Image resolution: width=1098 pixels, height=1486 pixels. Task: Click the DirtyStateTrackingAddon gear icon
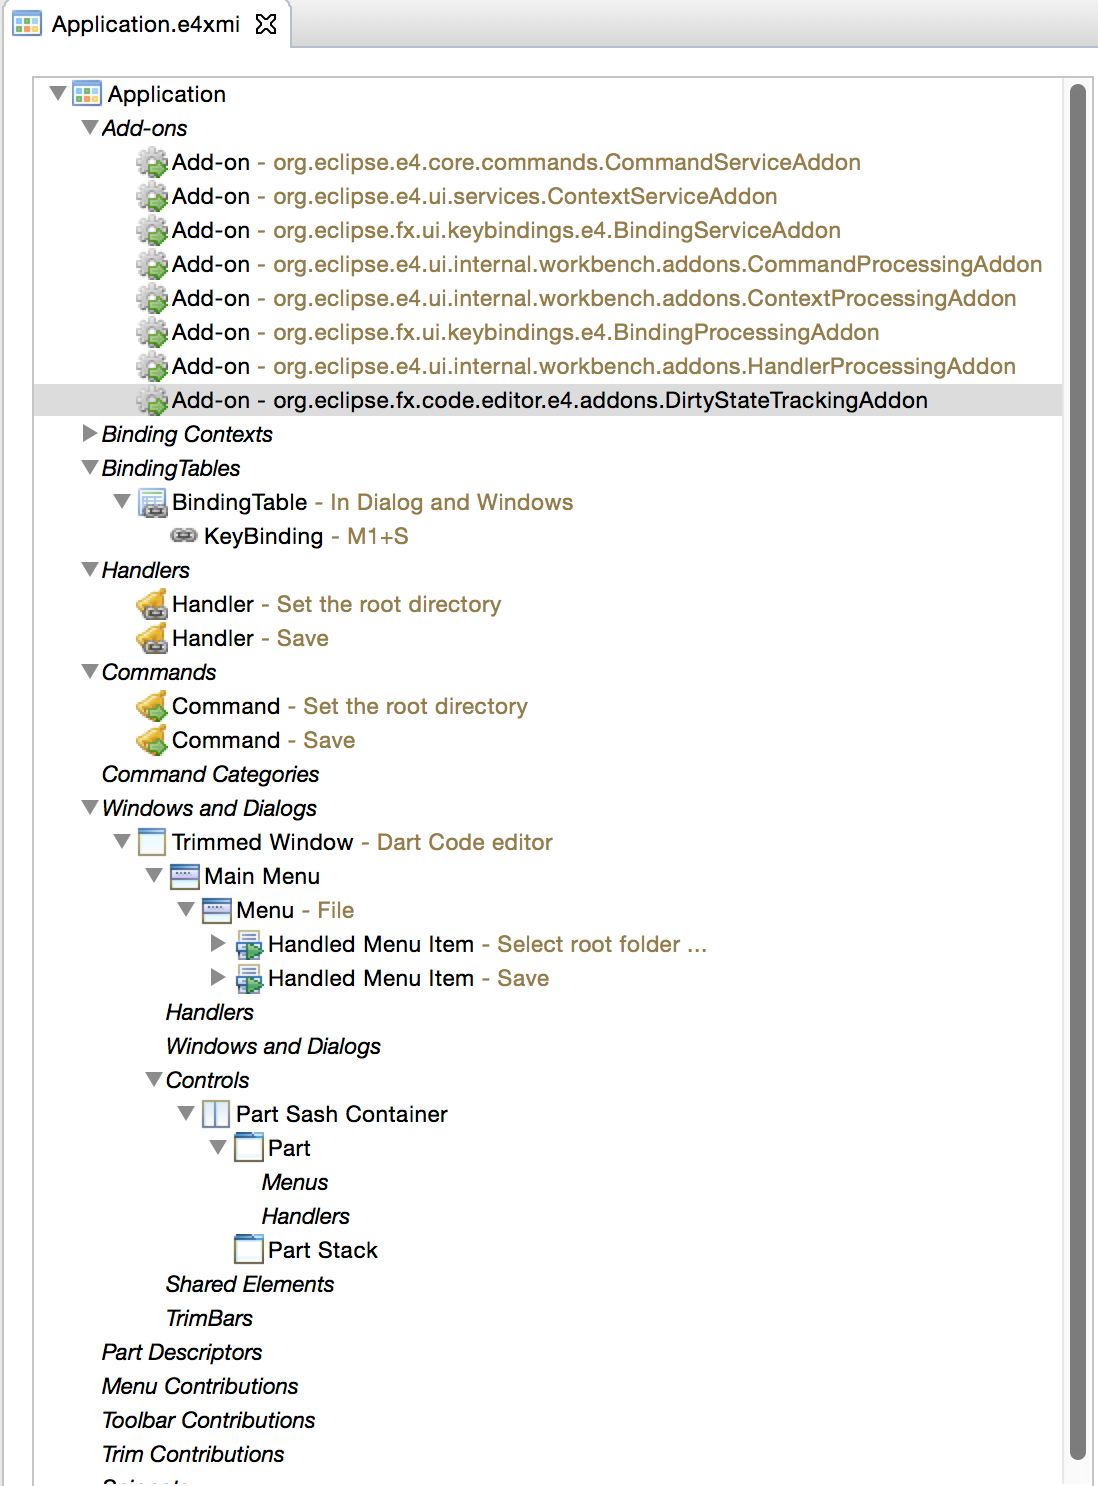click(152, 400)
